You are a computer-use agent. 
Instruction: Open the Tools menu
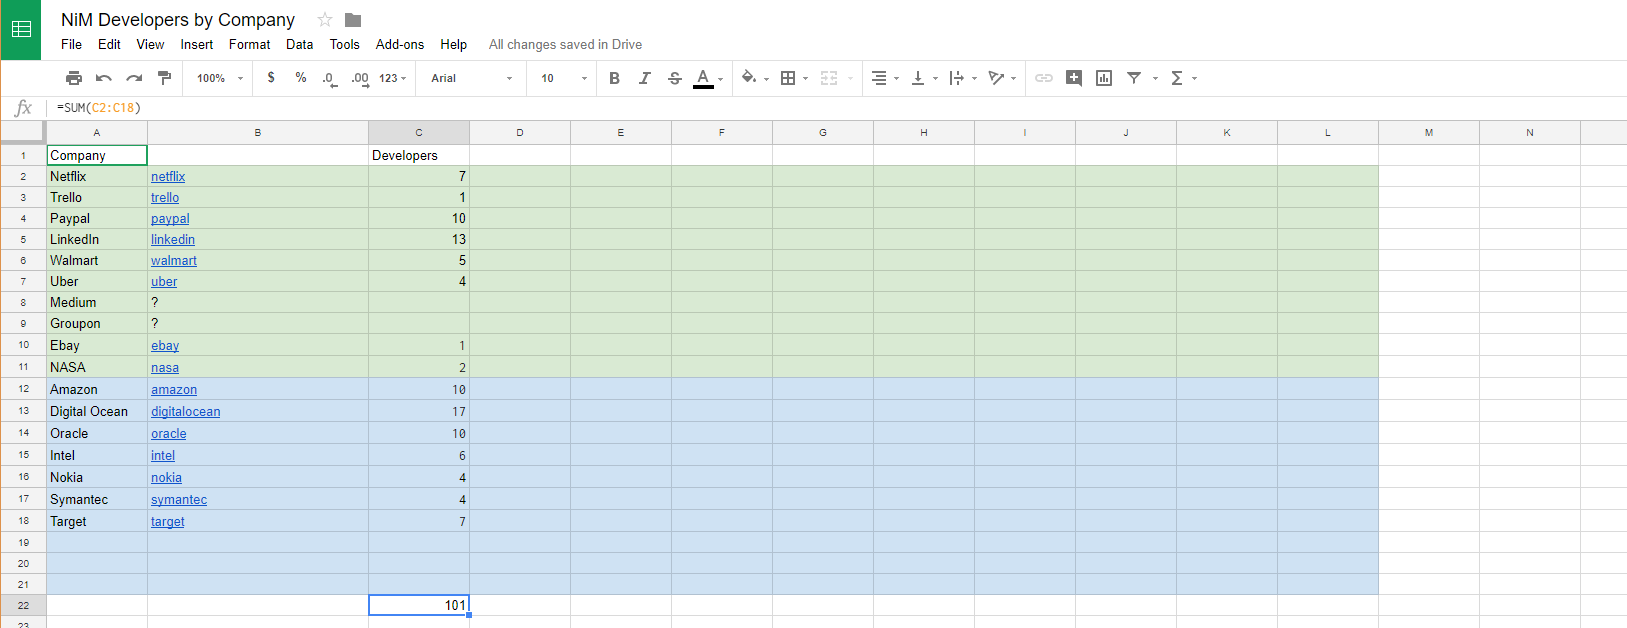coord(344,44)
